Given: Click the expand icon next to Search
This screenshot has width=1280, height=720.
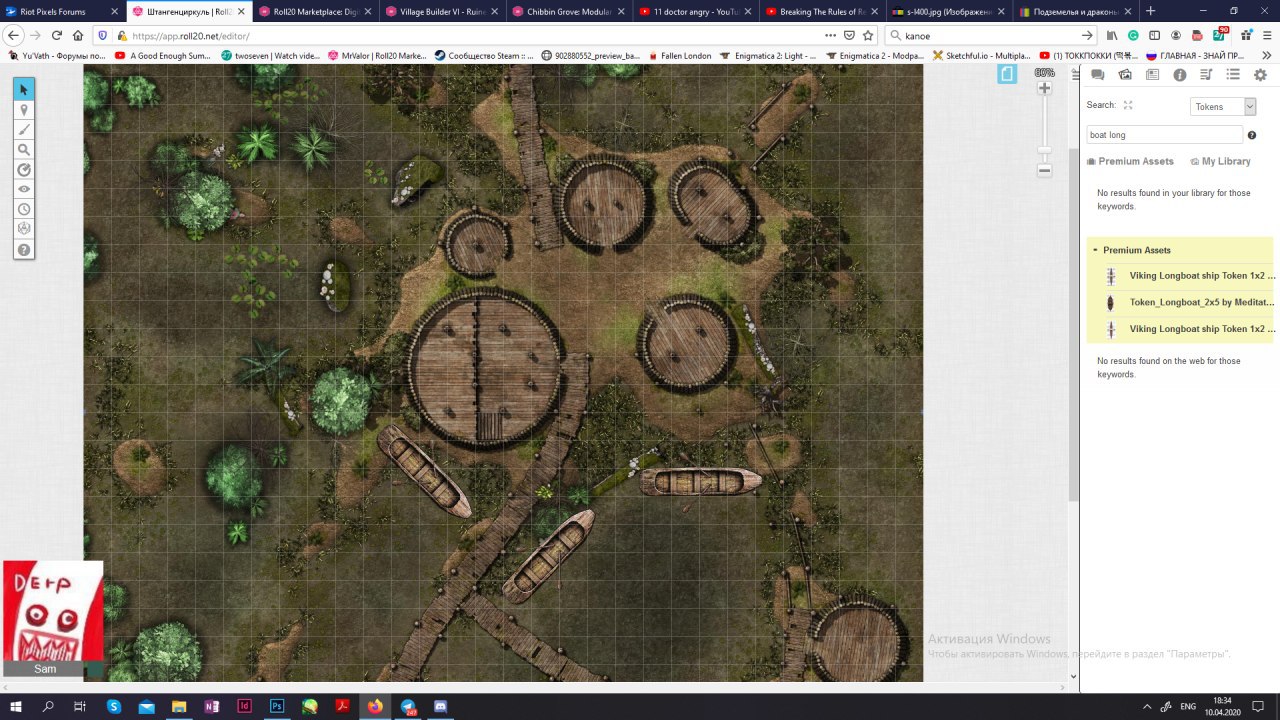Looking at the screenshot, I should point(1128,105).
